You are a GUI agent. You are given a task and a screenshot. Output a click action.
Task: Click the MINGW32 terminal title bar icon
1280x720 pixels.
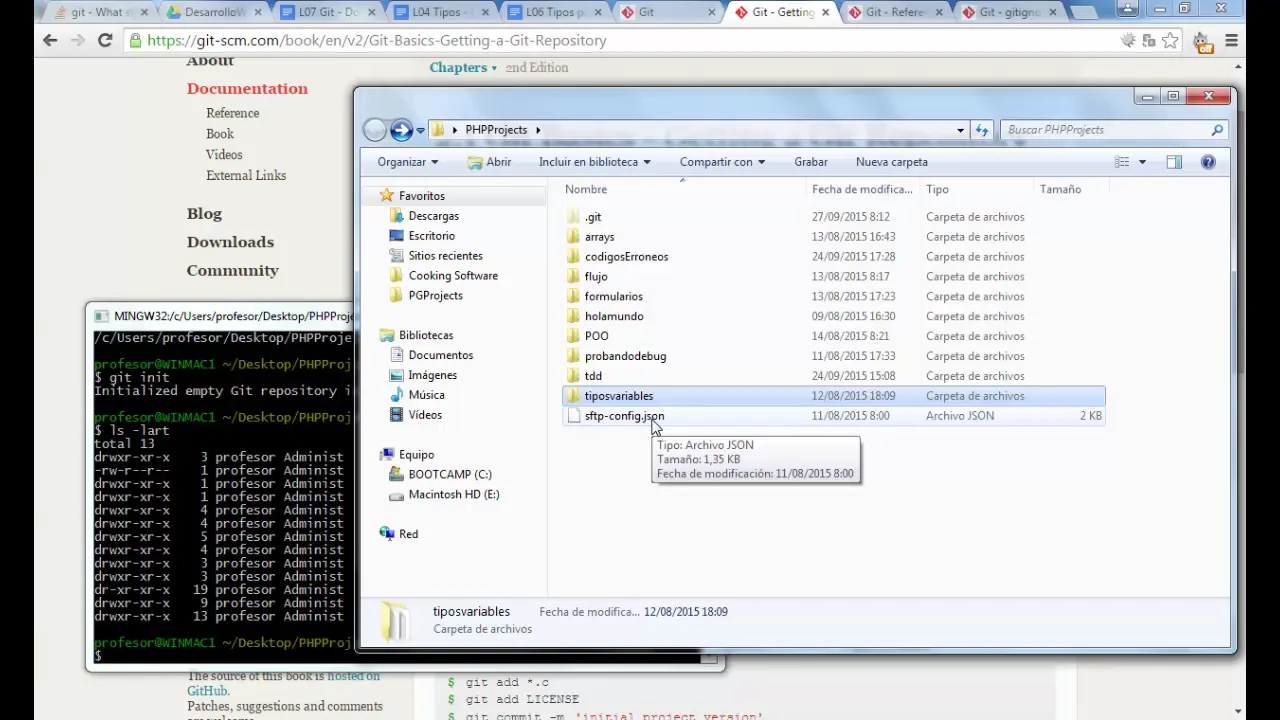click(102, 316)
